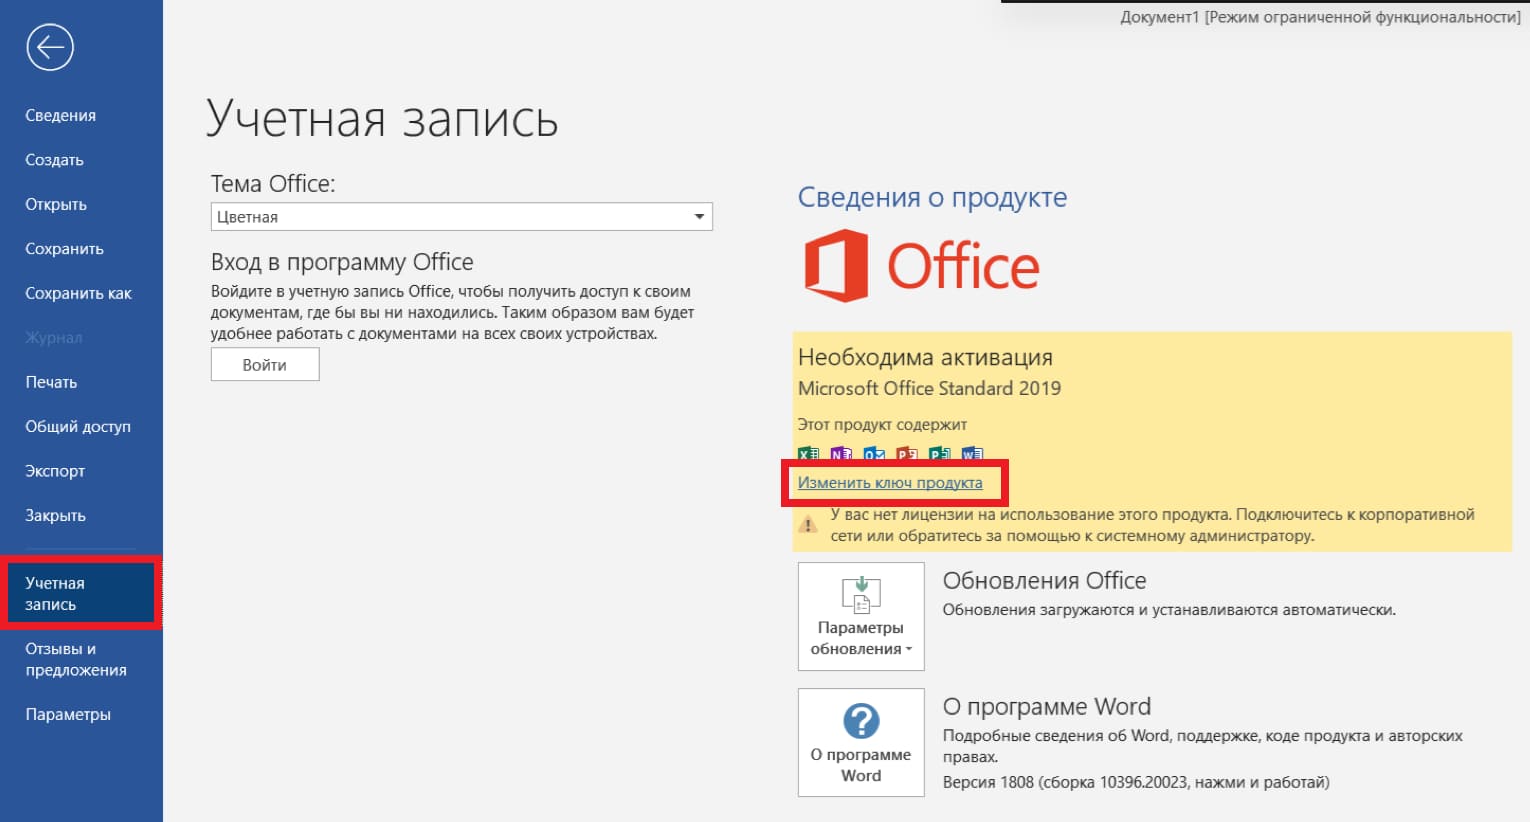Screen dimensions: 1530x822
Task: Click the Word product icon
Action: click(x=972, y=455)
